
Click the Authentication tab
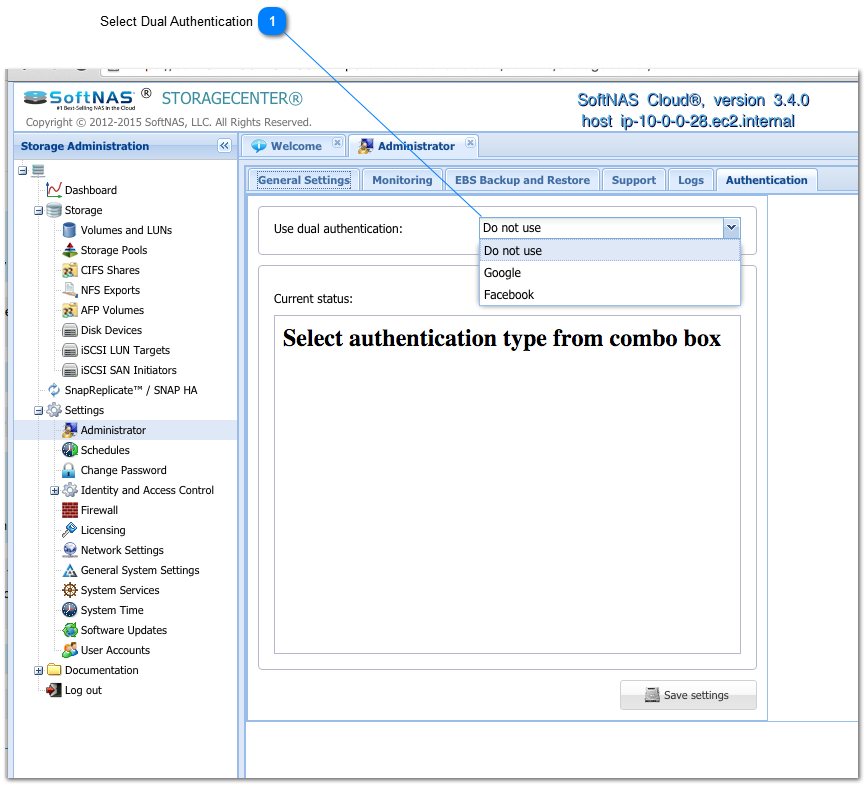(766, 180)
